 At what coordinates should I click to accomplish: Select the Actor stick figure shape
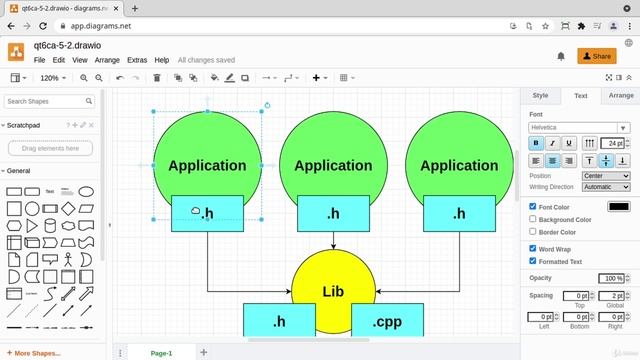click(x=68, y=260)
